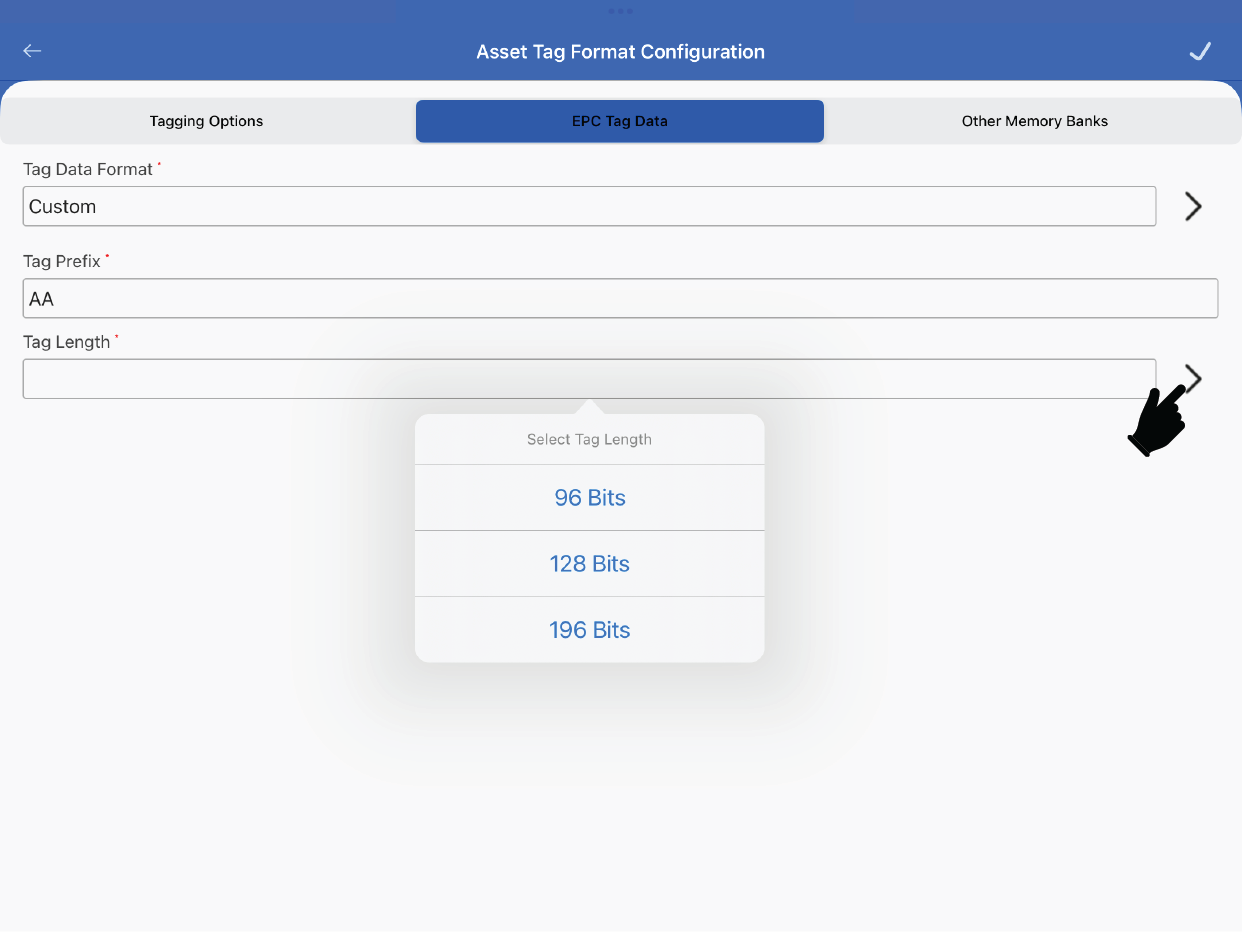Focus the Tag Prefix field containing AA

point(620,298)
